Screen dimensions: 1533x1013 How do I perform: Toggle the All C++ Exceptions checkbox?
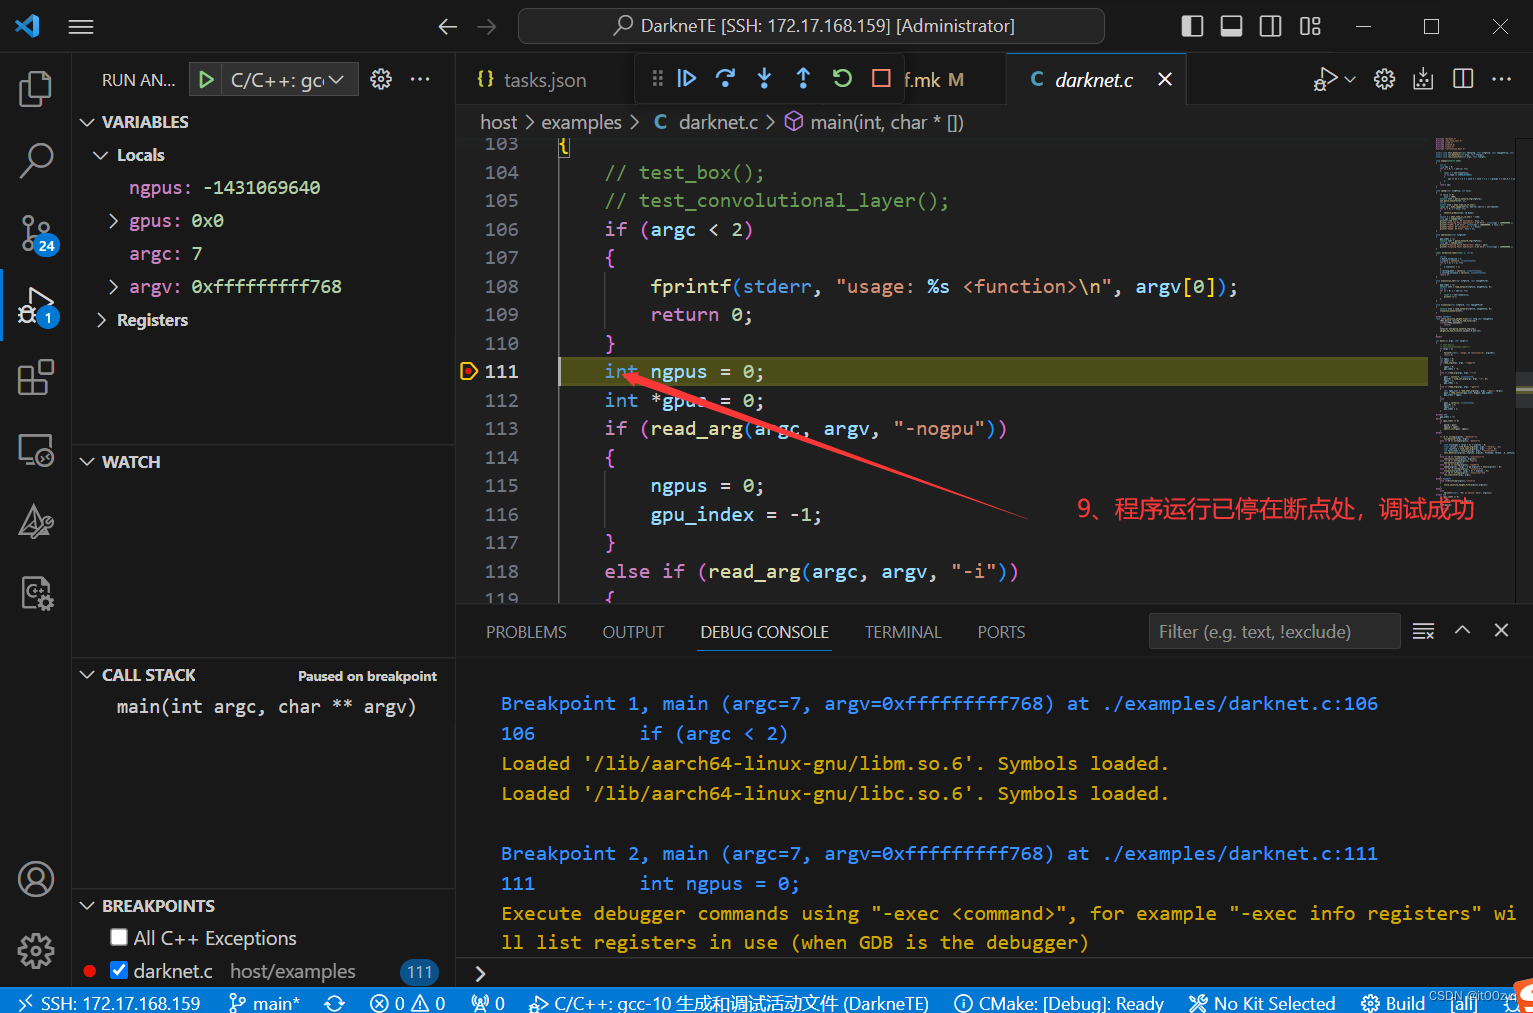(119, 937)
